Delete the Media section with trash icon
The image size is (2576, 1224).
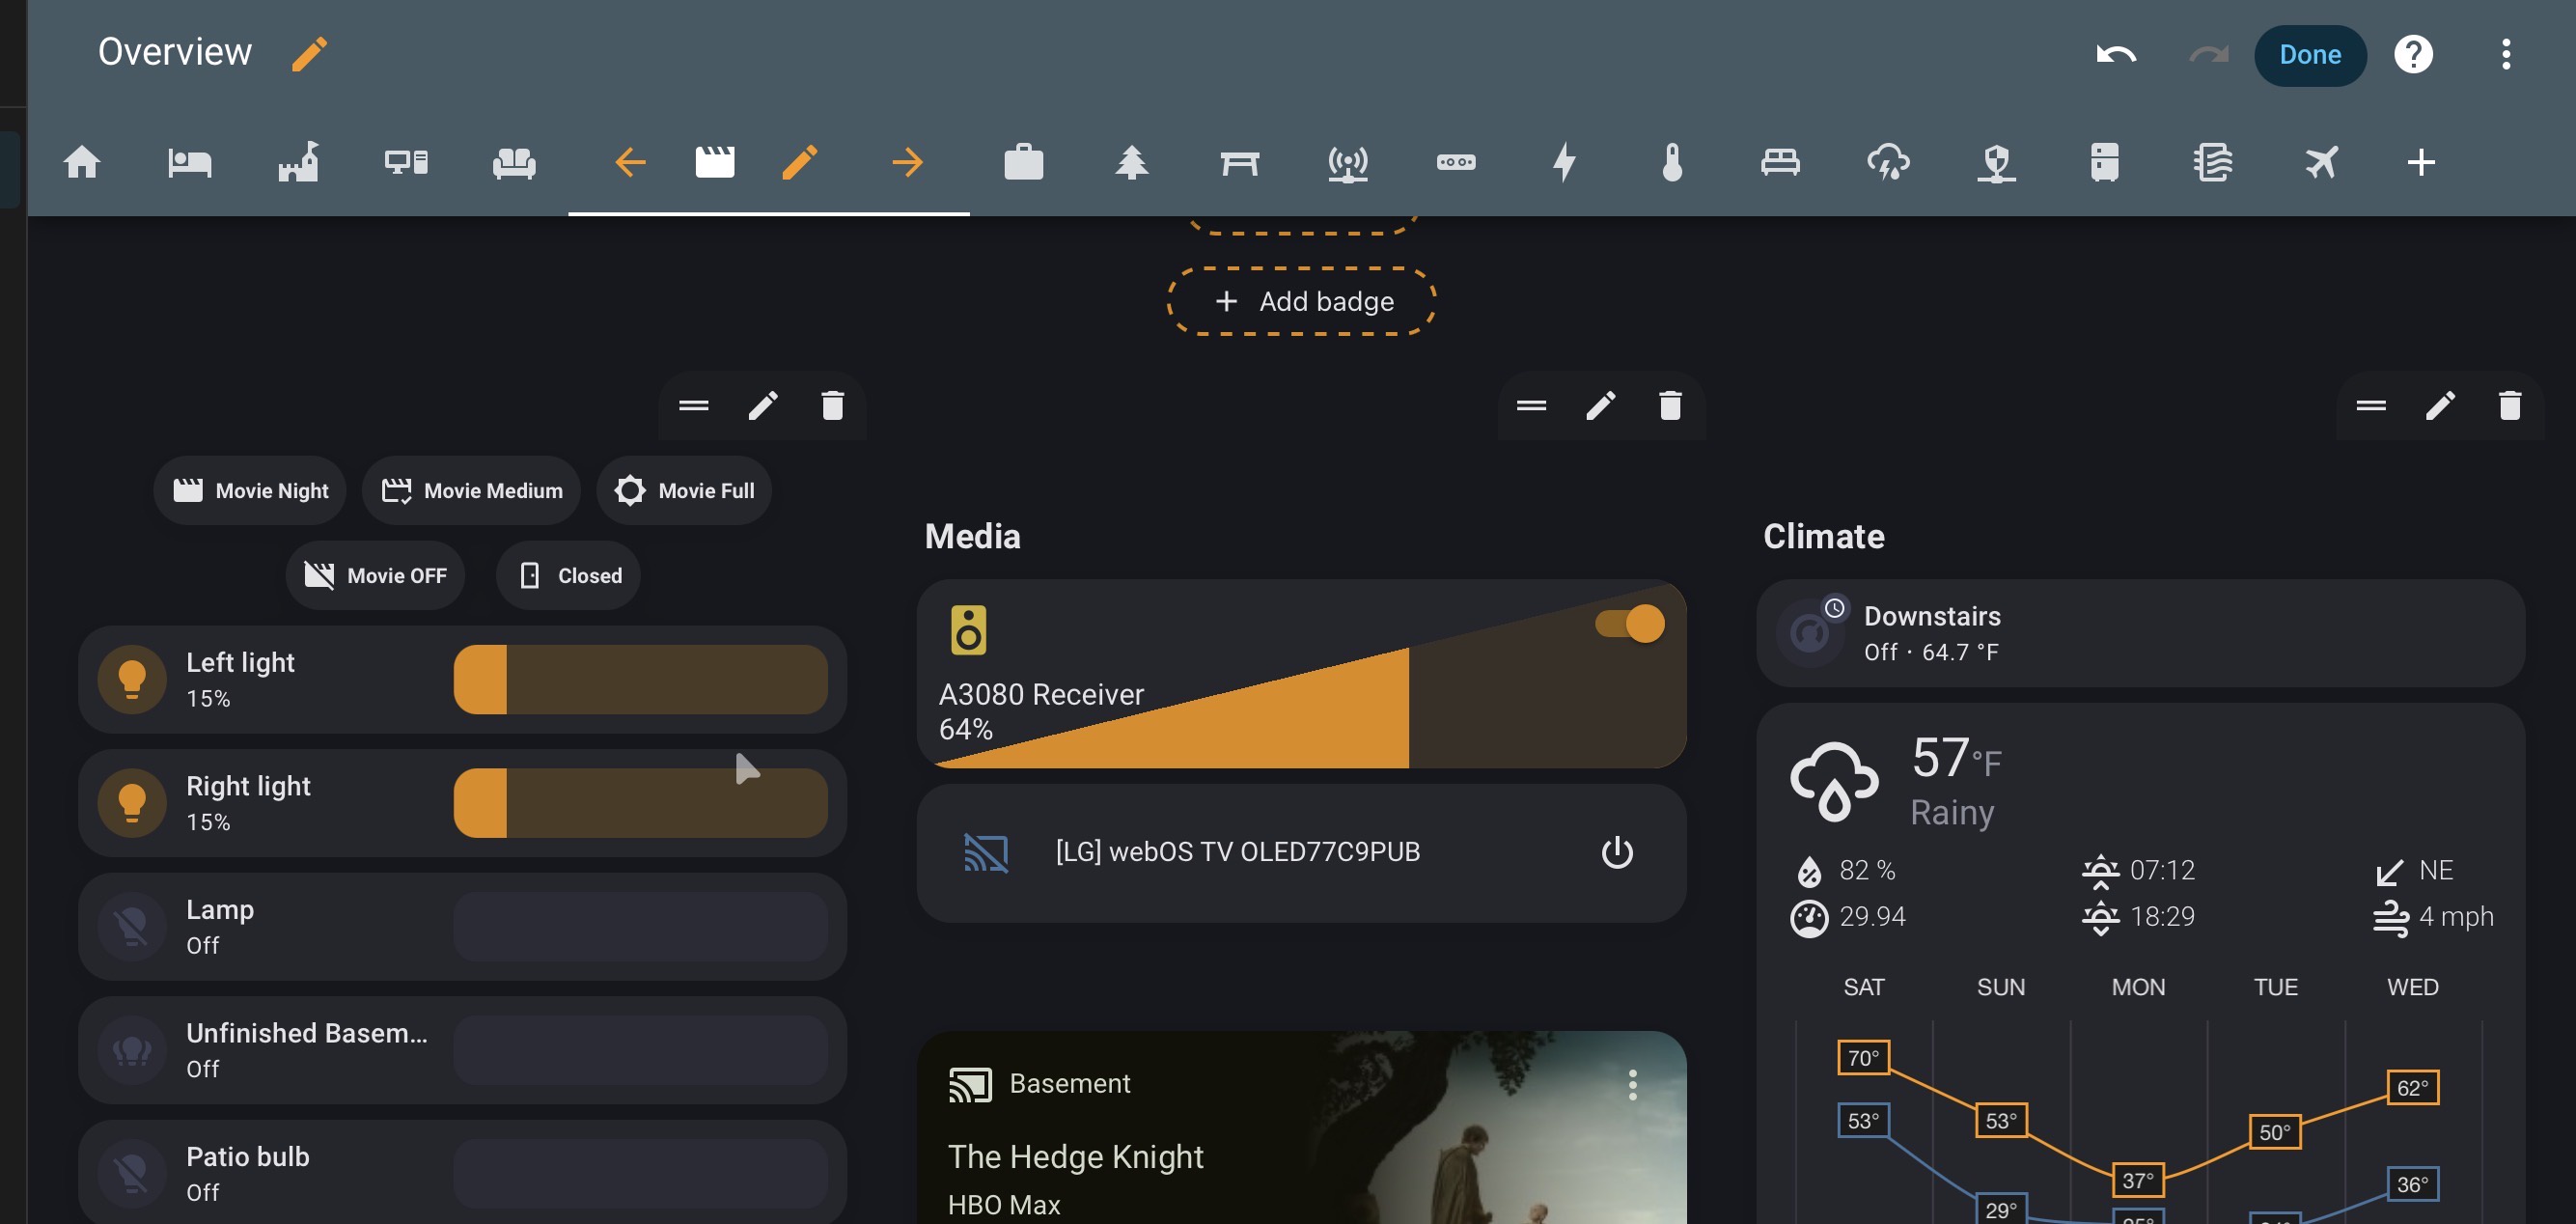[1670, 406]
